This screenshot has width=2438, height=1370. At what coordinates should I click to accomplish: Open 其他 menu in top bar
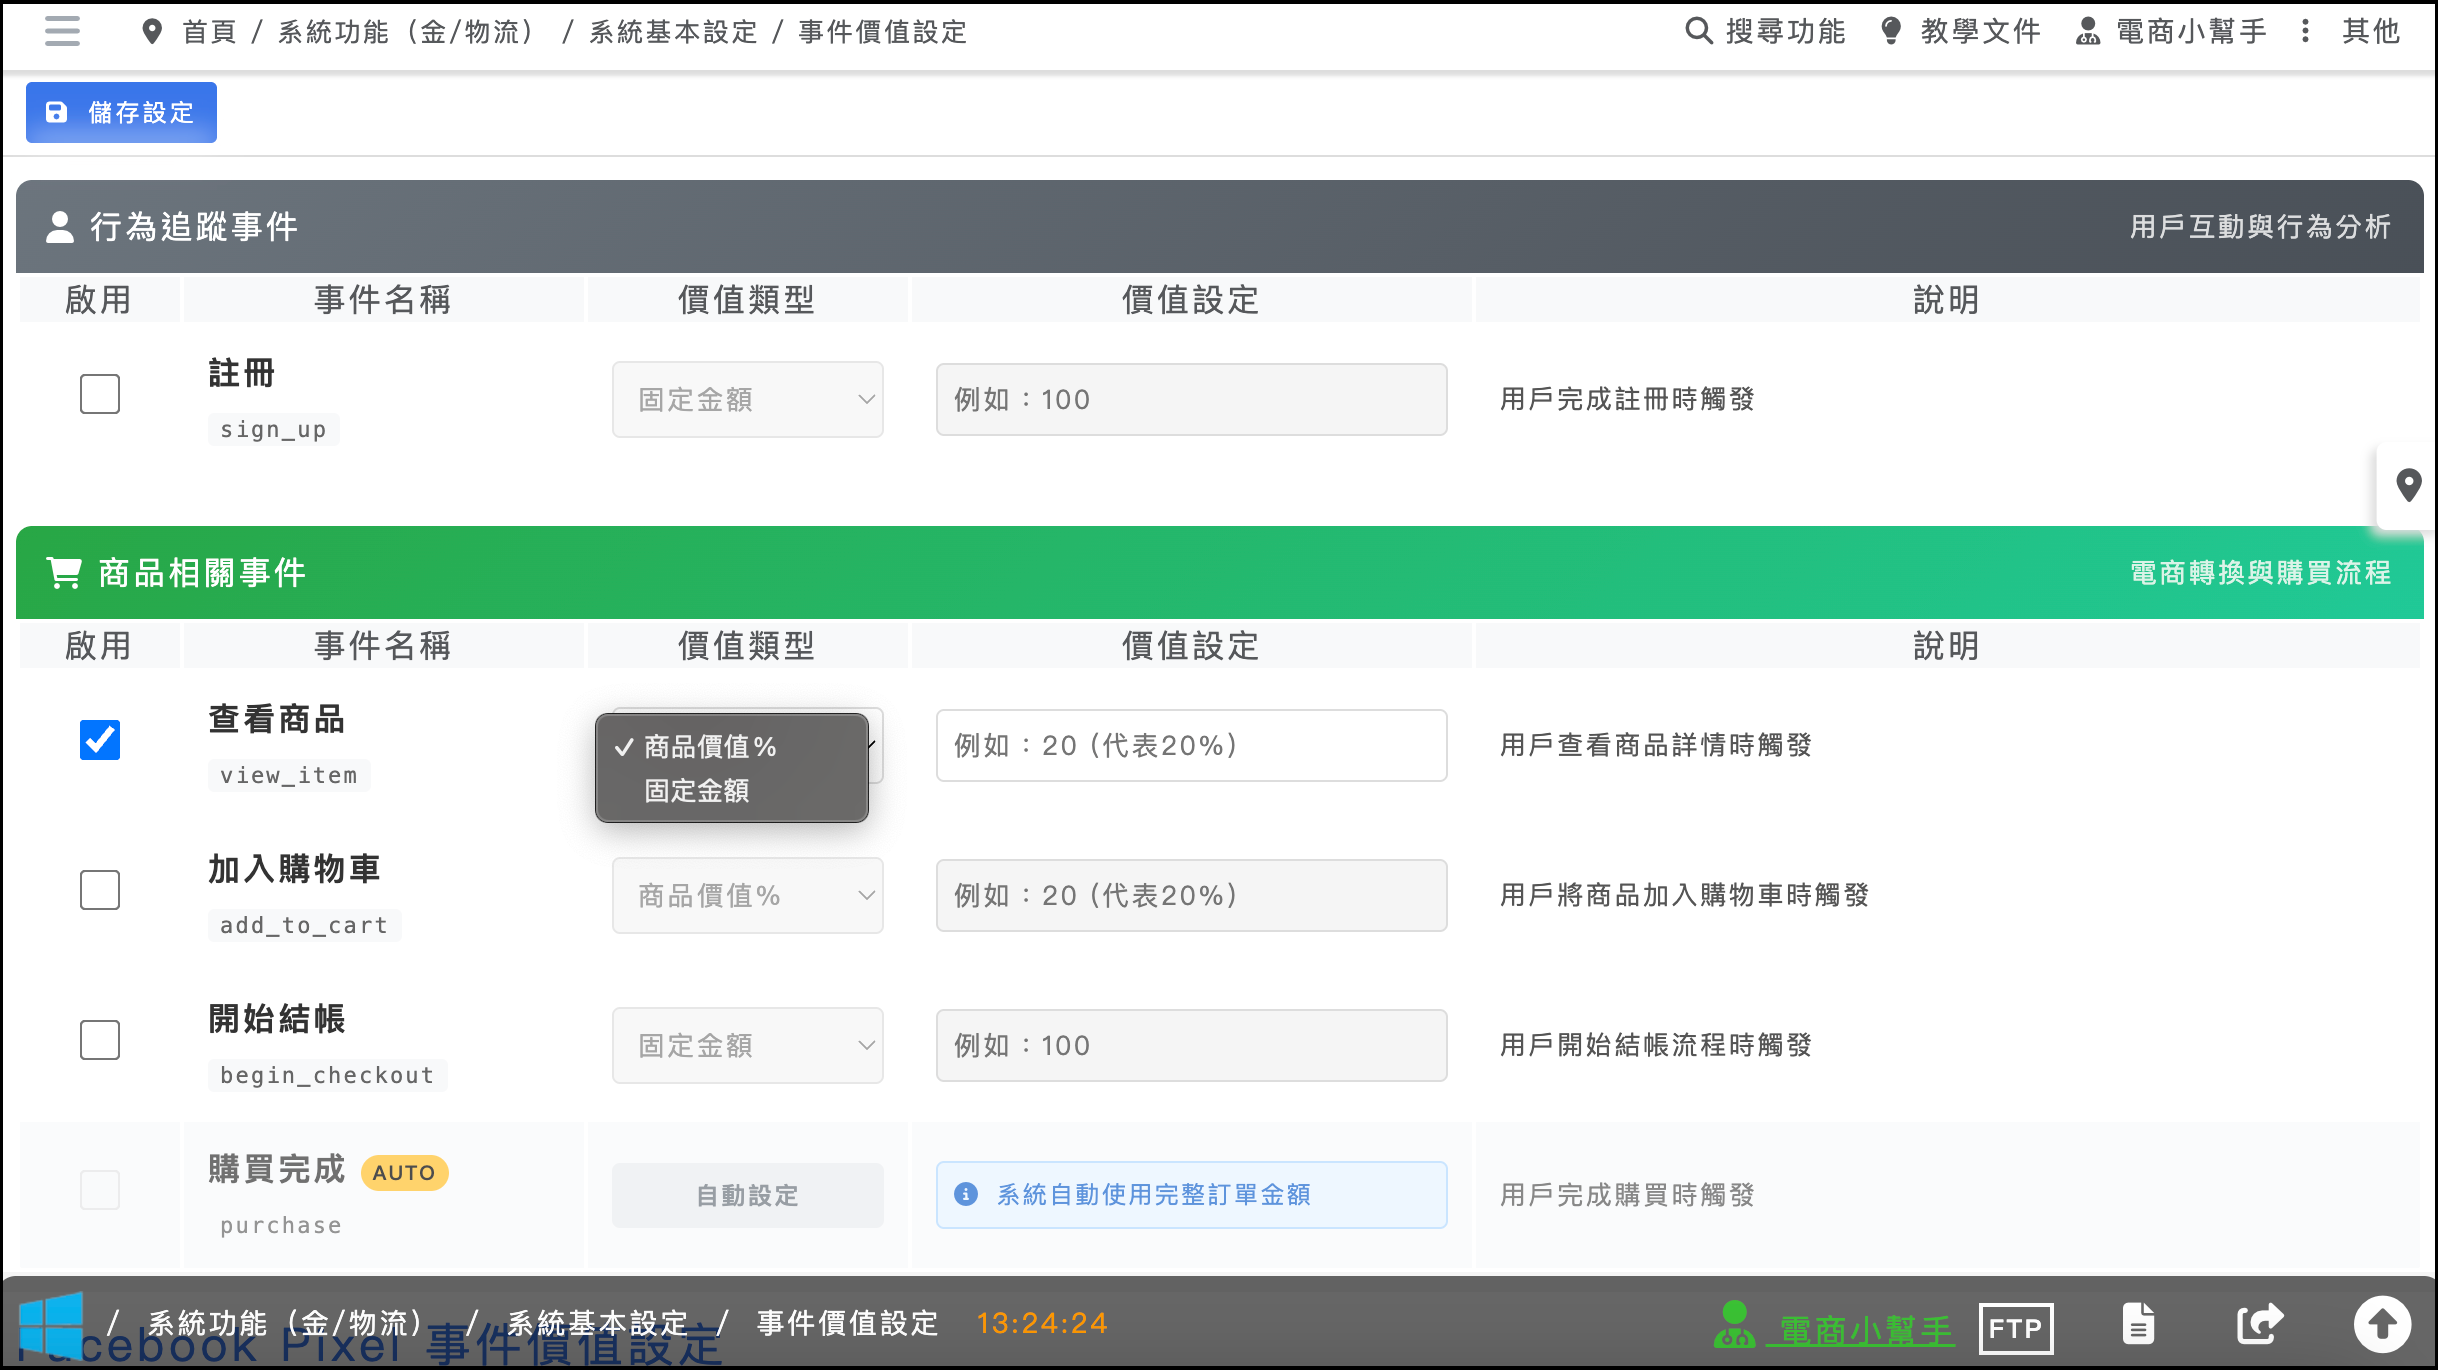[x=2371, y=31]
